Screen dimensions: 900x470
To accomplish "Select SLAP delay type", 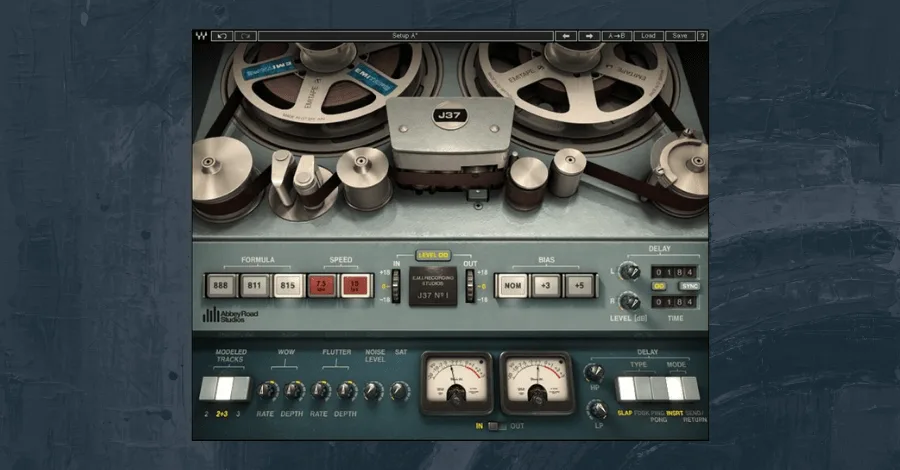I will (x=626, y=389).
